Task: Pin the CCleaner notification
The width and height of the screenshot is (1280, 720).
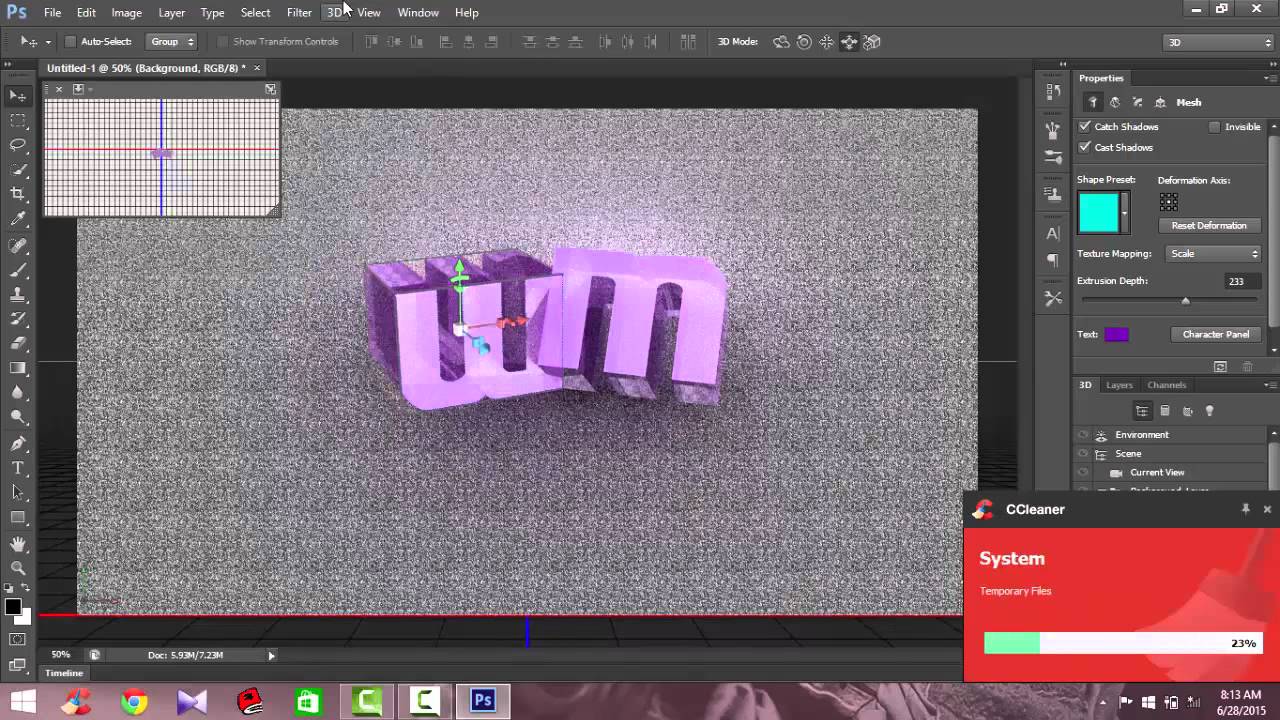Action: [x=1245, y=509]
